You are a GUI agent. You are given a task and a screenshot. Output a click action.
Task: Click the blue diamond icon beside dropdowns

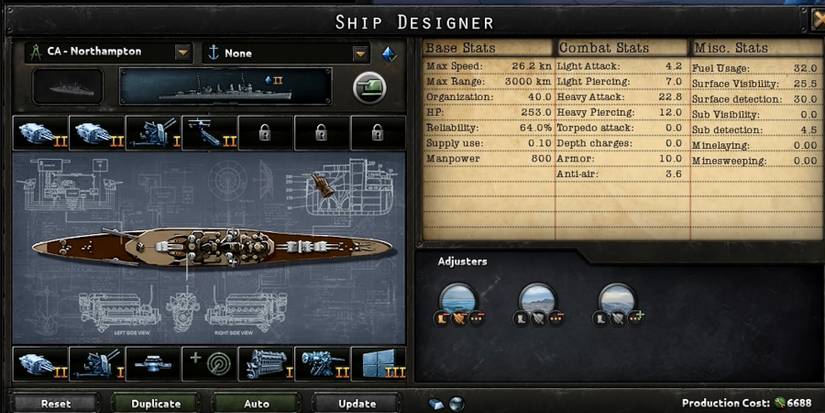[390, 54]
